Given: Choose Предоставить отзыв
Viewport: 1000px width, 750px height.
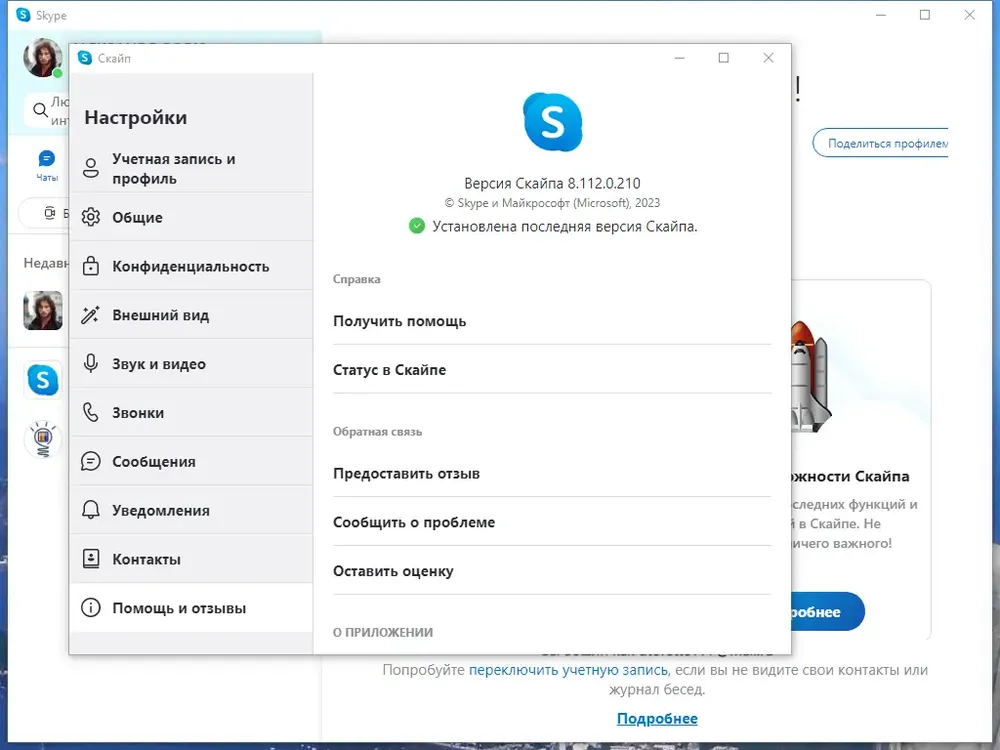Looking at the screenshot, I should (x=552, y=473).
